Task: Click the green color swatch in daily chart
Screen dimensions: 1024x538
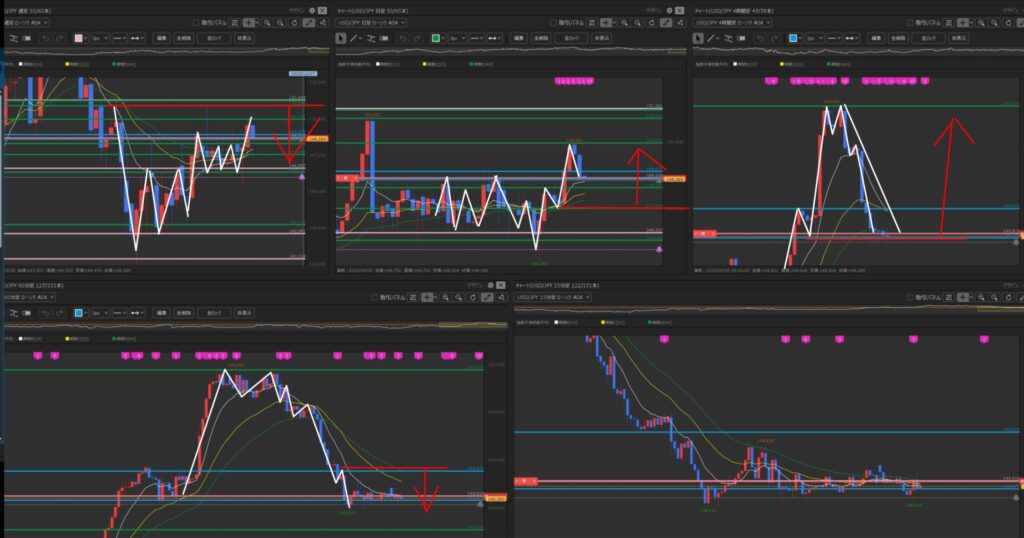Action: [436, 37]
